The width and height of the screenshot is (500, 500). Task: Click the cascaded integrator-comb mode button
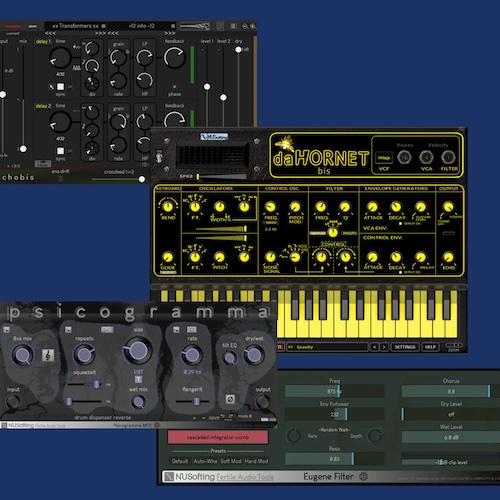point(218,437)
